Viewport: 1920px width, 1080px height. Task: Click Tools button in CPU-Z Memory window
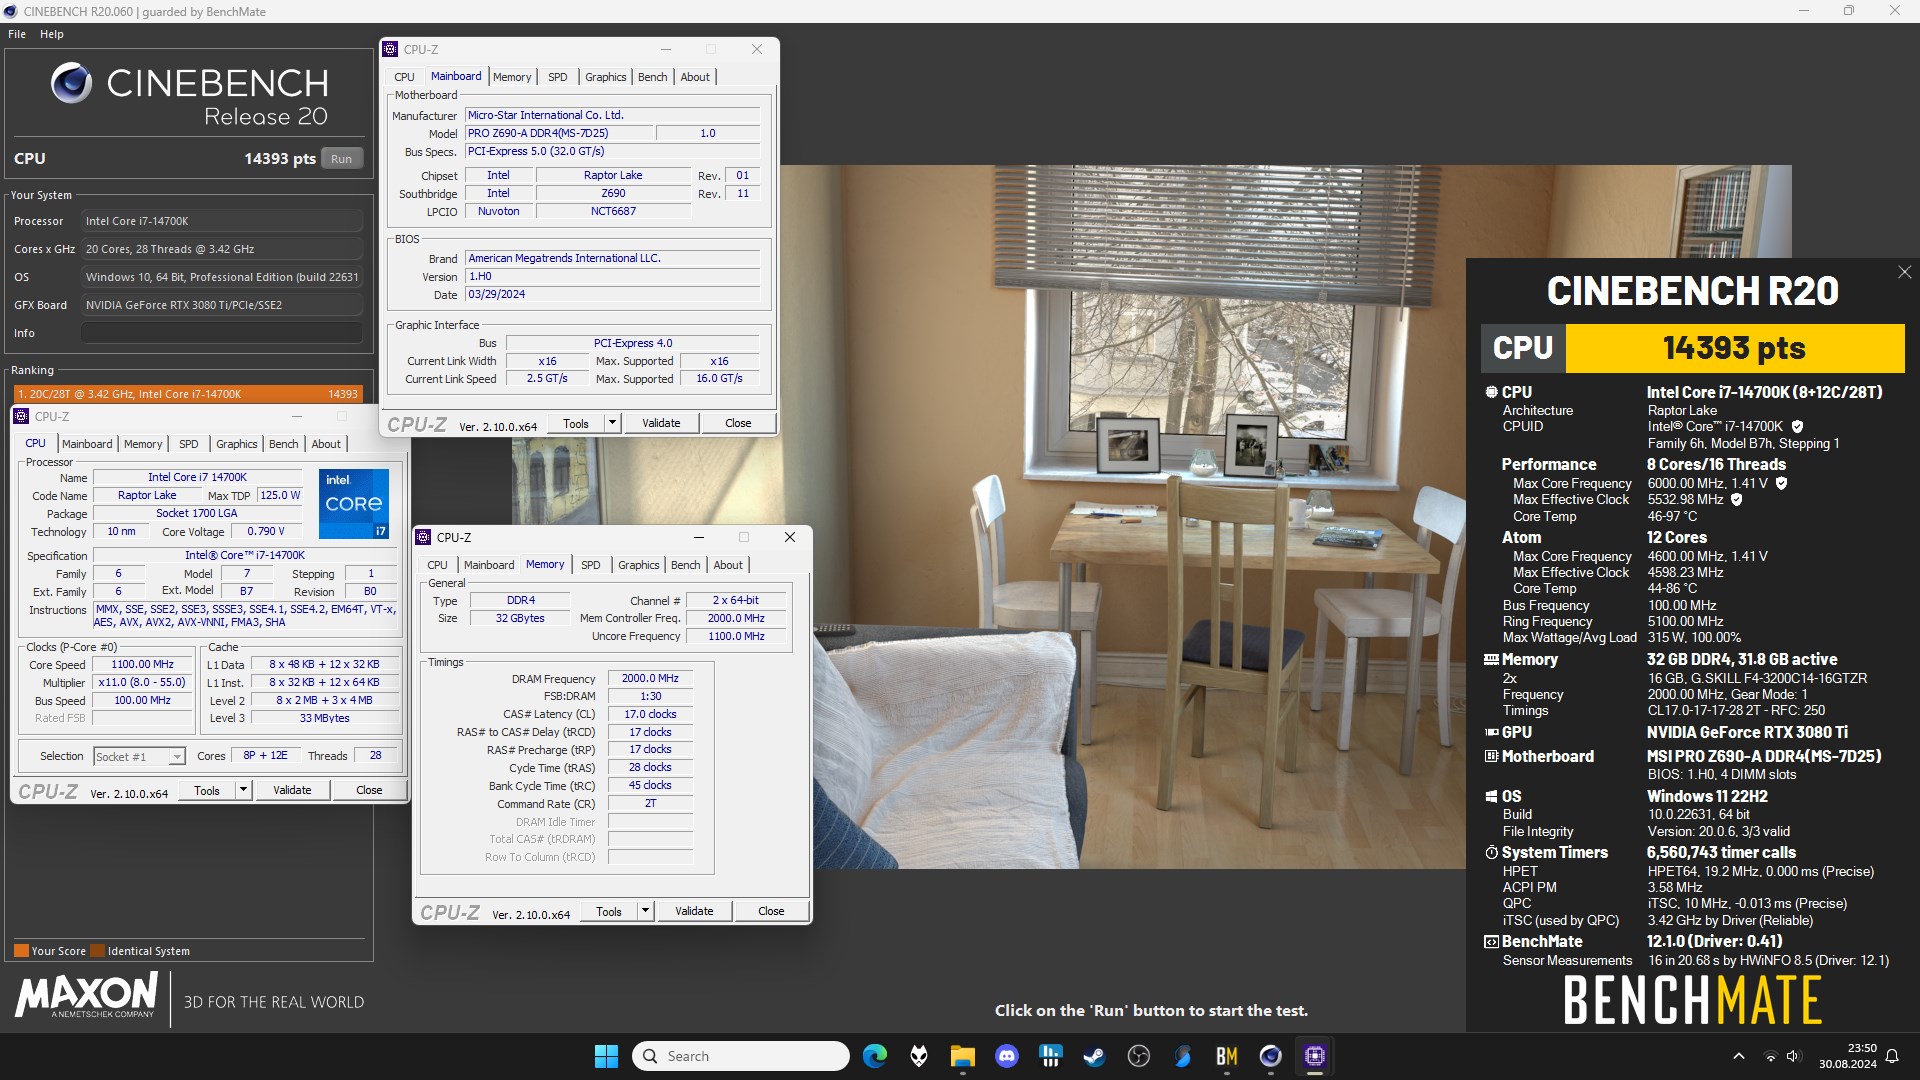pos(609,911)
